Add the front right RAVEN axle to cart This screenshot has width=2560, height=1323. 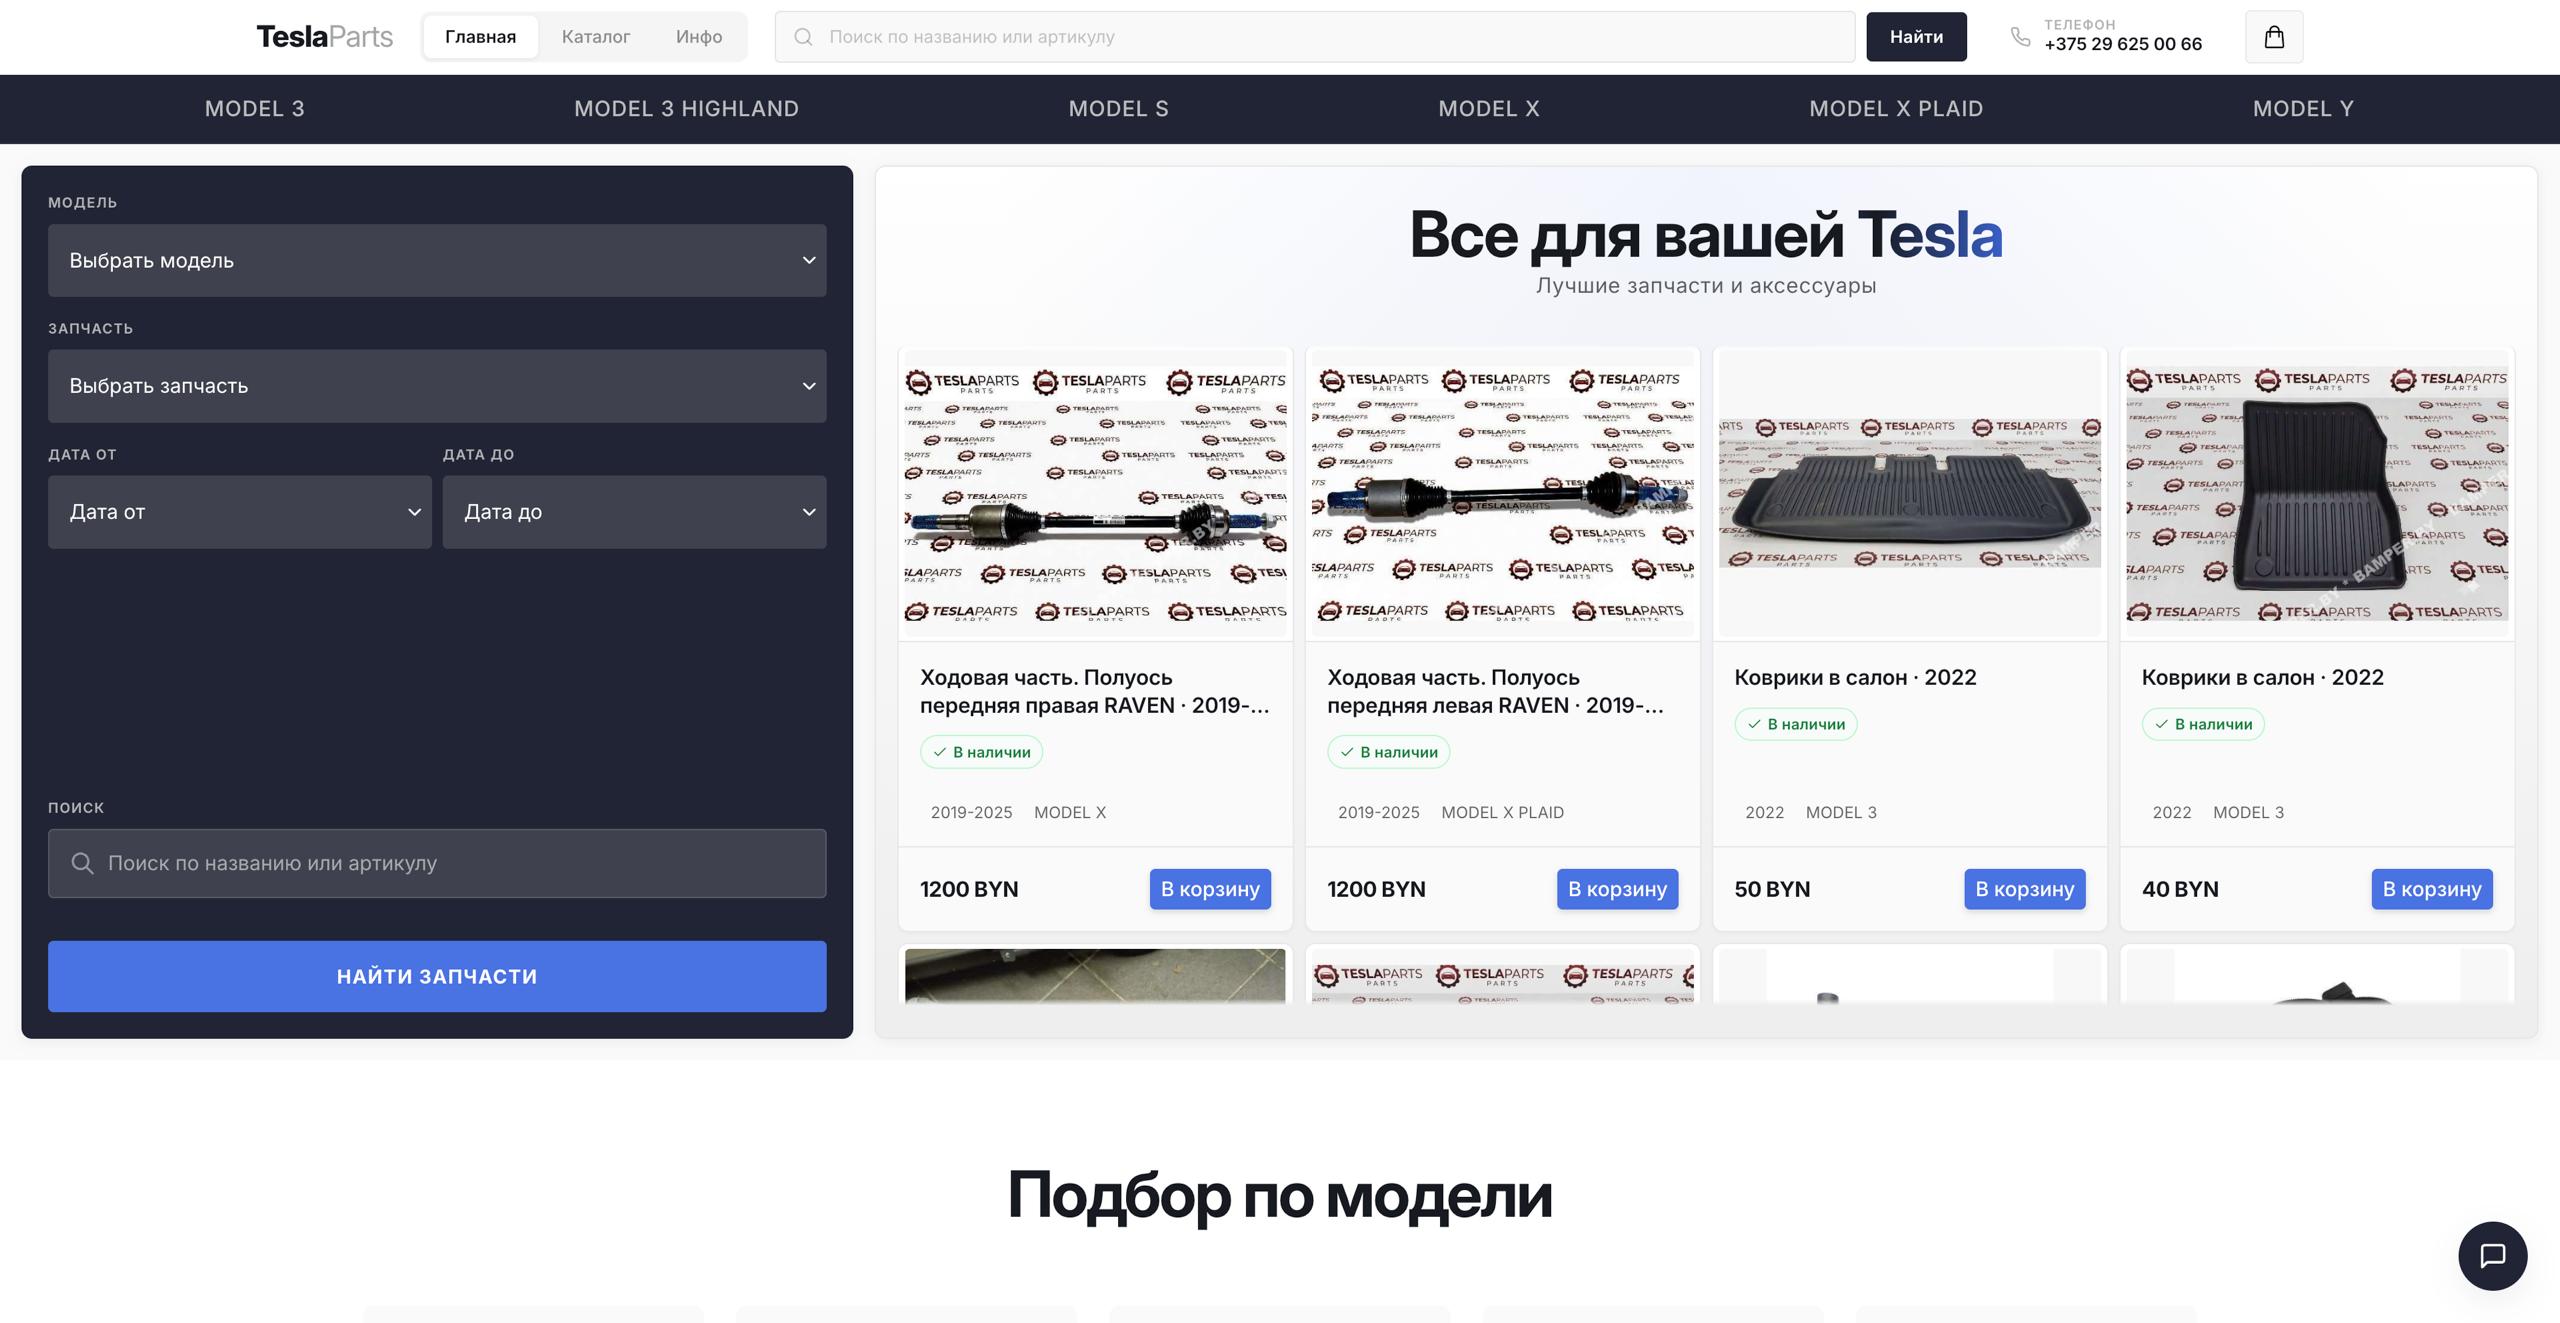pyautogui.click(x=1210, y=889)
